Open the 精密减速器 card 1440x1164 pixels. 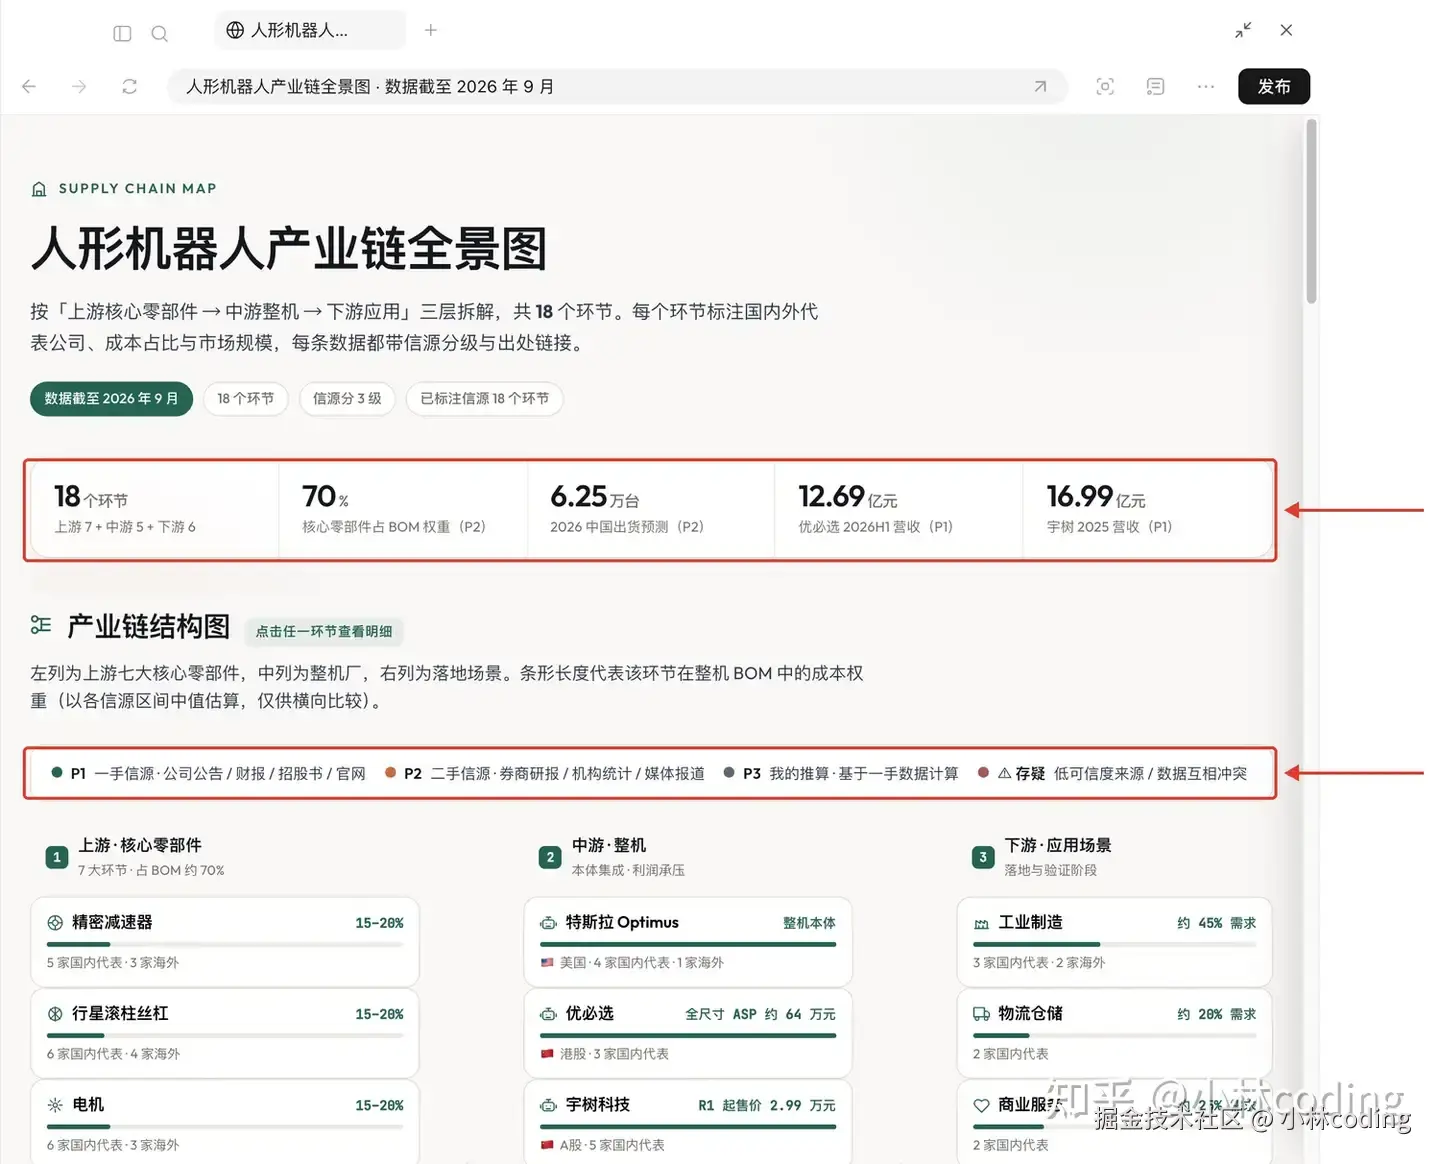pyautogui.click(x=225, y=940)
